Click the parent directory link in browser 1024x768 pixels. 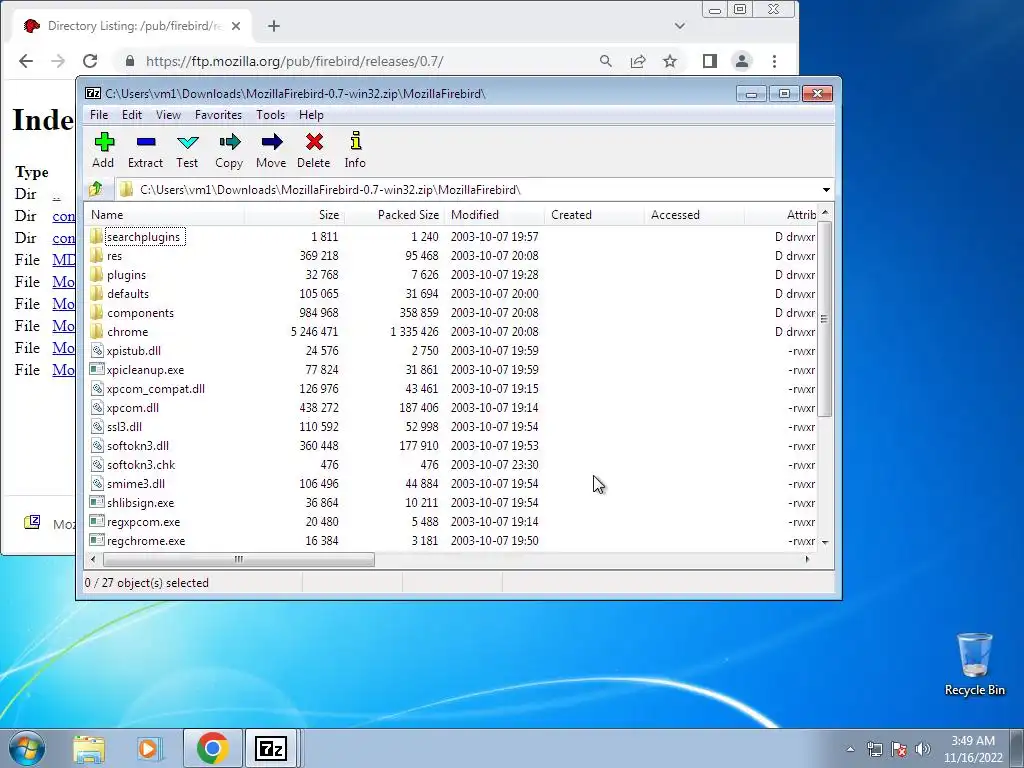coord(56,195)
